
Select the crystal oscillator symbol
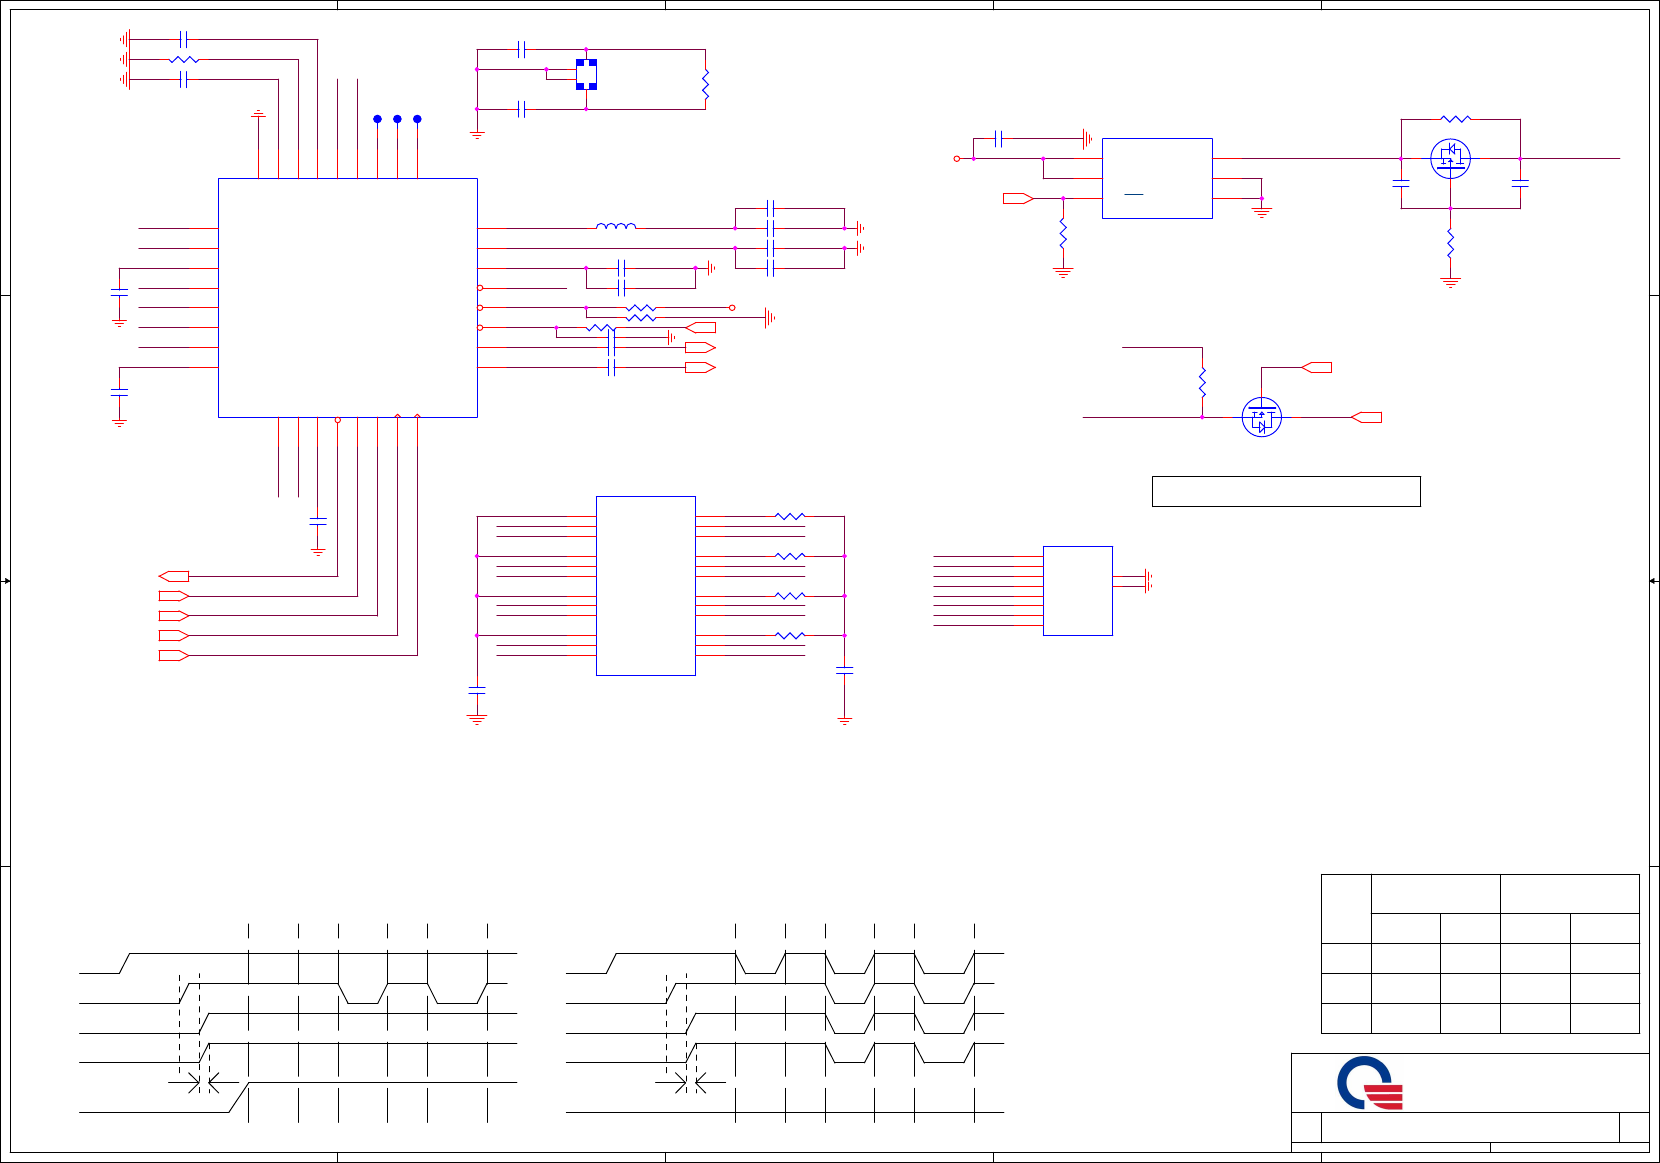click(x=586, y=74)
